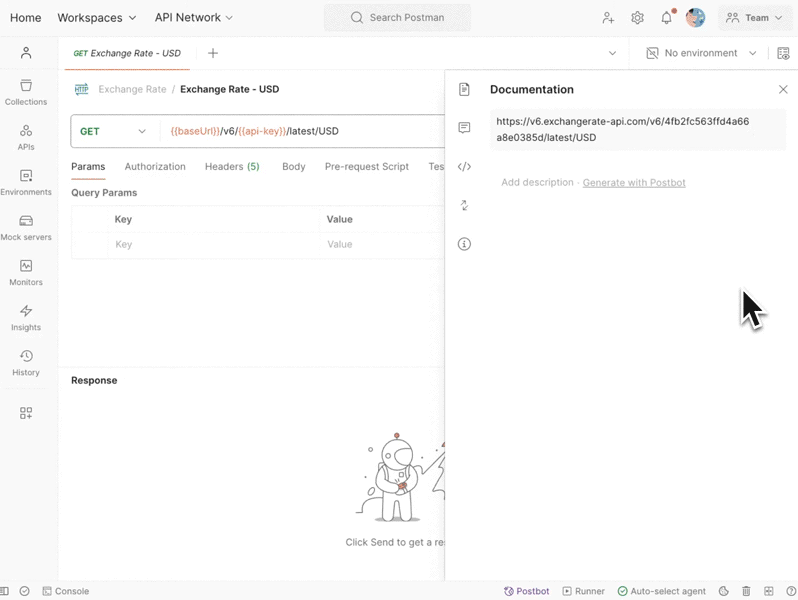Viewport: 798px width, 600px height.
Task: Switch to the Authorization tab
Action: coord(155,167)
